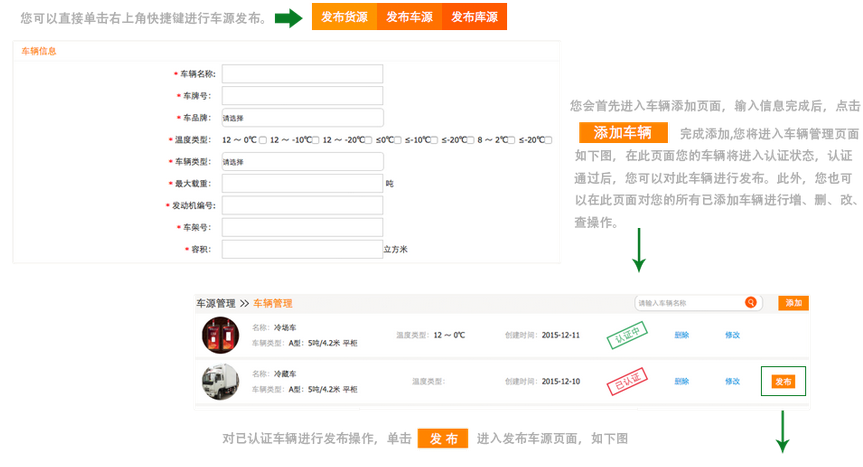
Task: Select the 发布车源 tab
Action: click(x=409, y=17)
